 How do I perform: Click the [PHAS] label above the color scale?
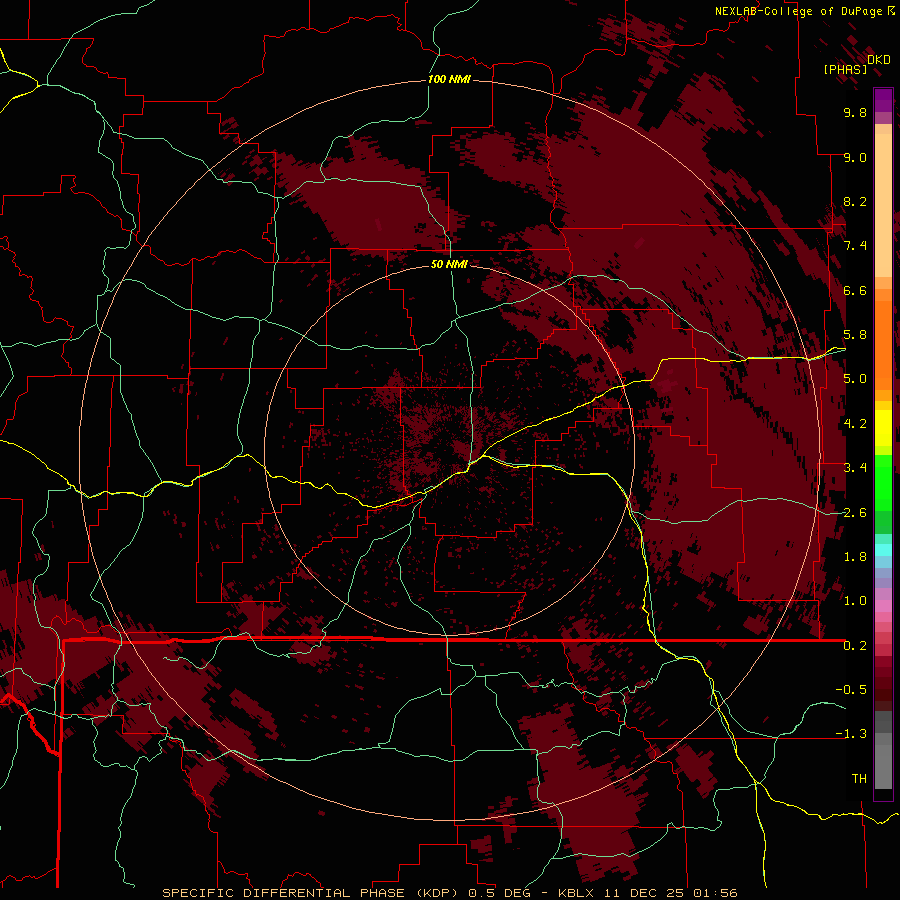845,69
